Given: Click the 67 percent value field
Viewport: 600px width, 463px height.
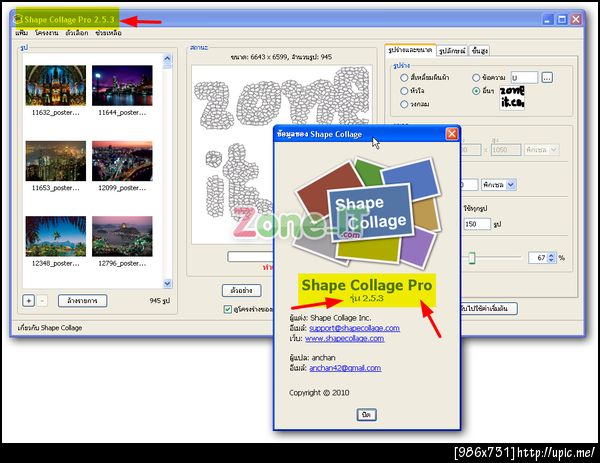Looking at the screenshot, I should click(x=537, y=258).
